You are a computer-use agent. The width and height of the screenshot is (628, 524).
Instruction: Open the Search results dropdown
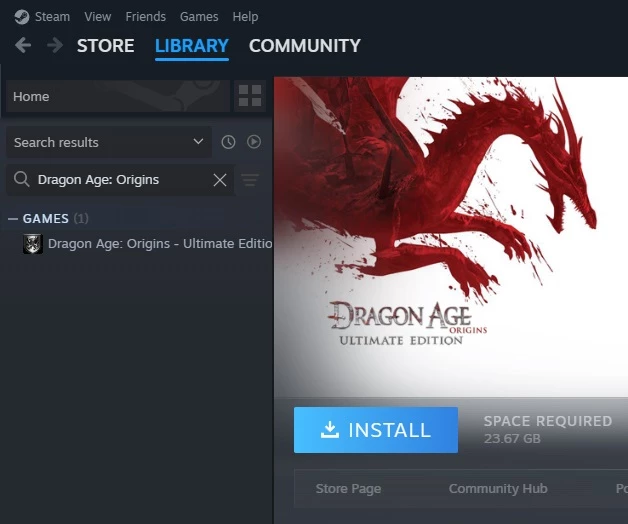[x=109, y=142]
